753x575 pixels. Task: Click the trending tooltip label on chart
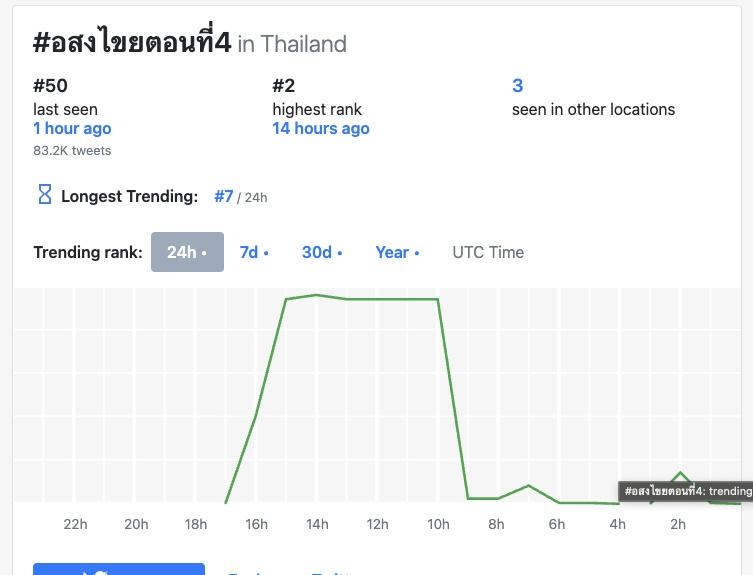[x=687, y=491]
